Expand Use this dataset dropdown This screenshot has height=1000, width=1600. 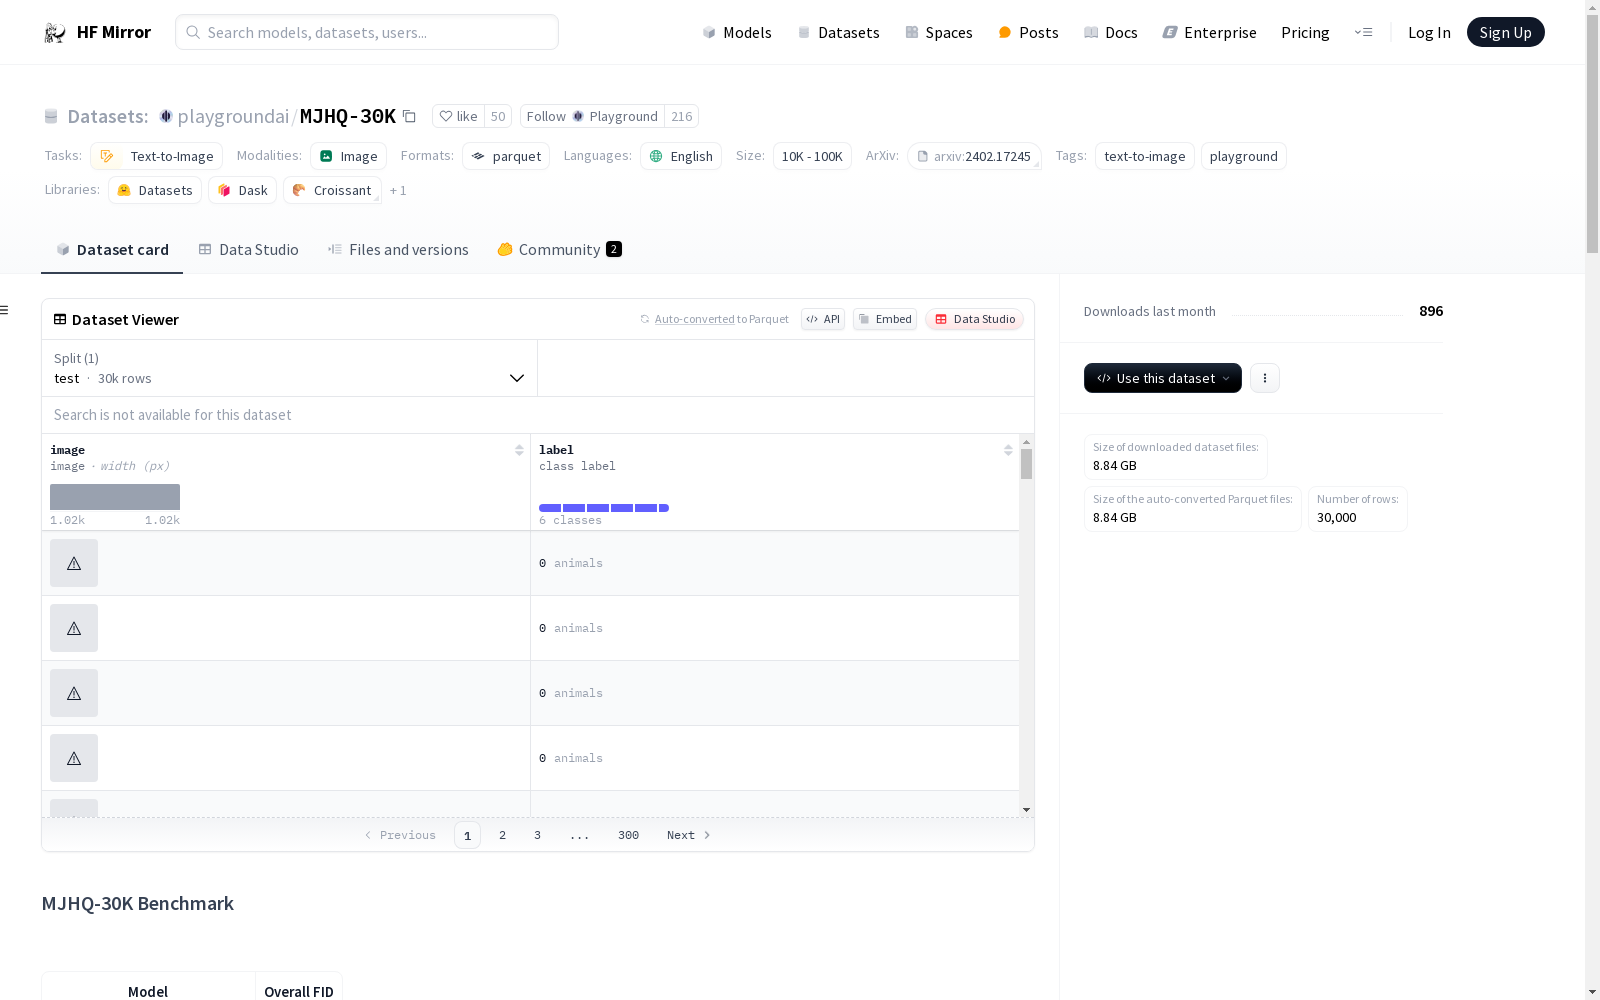pos(1163,378)
